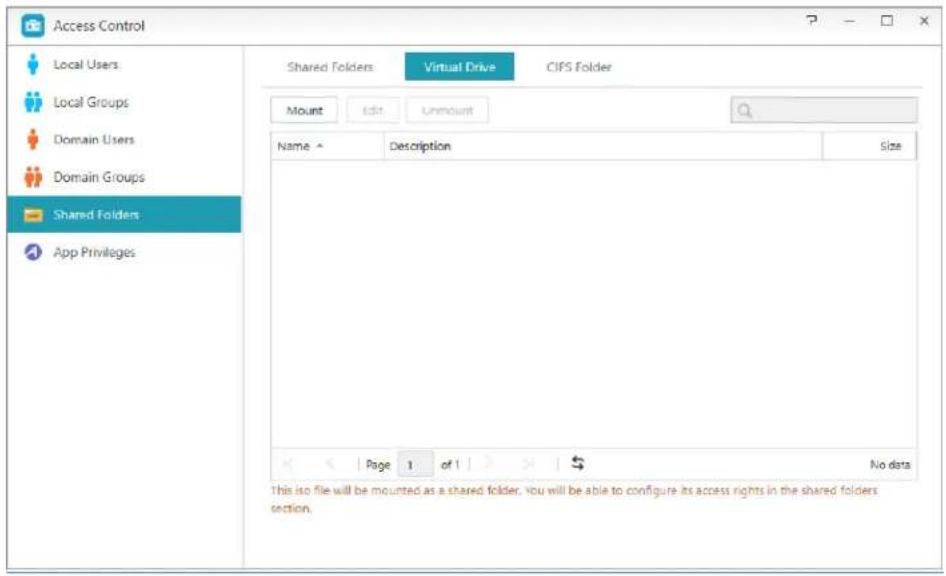Viewport: 946px width, 576px height.
Task: Click the page number field
Action: 415,464
